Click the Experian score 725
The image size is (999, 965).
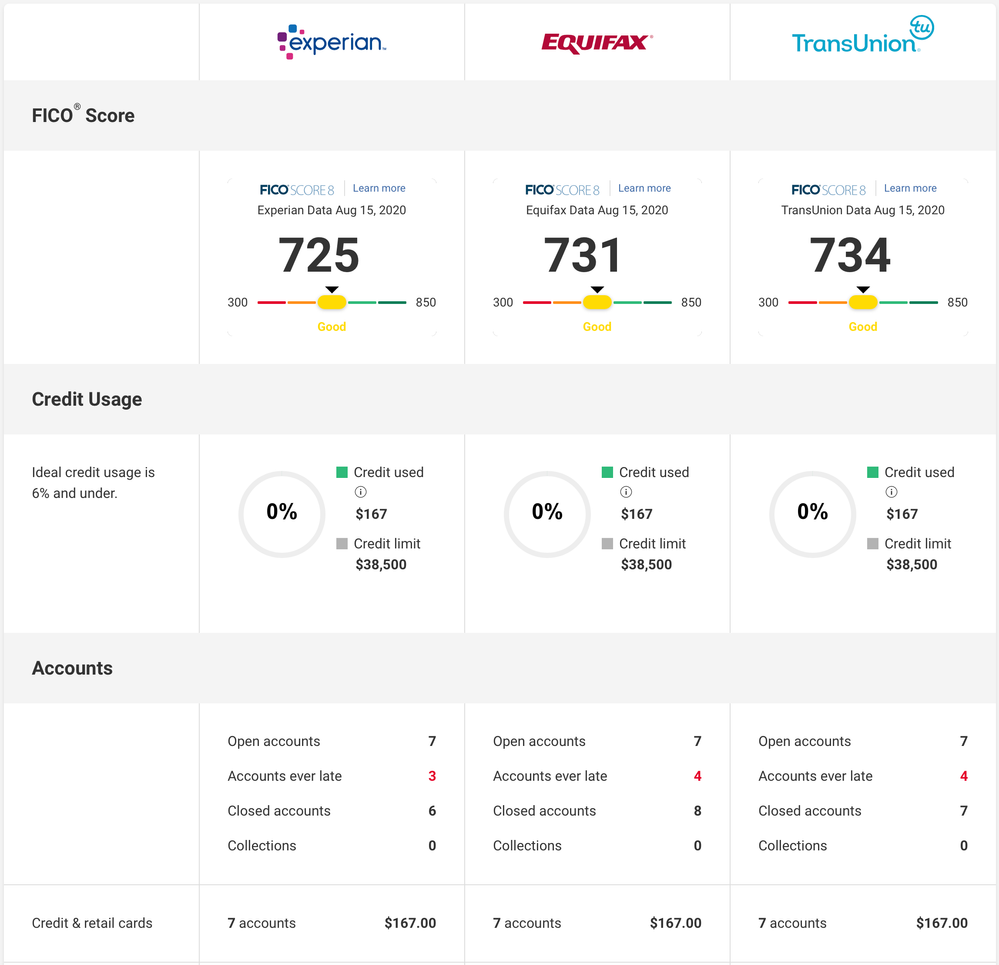pos(319,255)
